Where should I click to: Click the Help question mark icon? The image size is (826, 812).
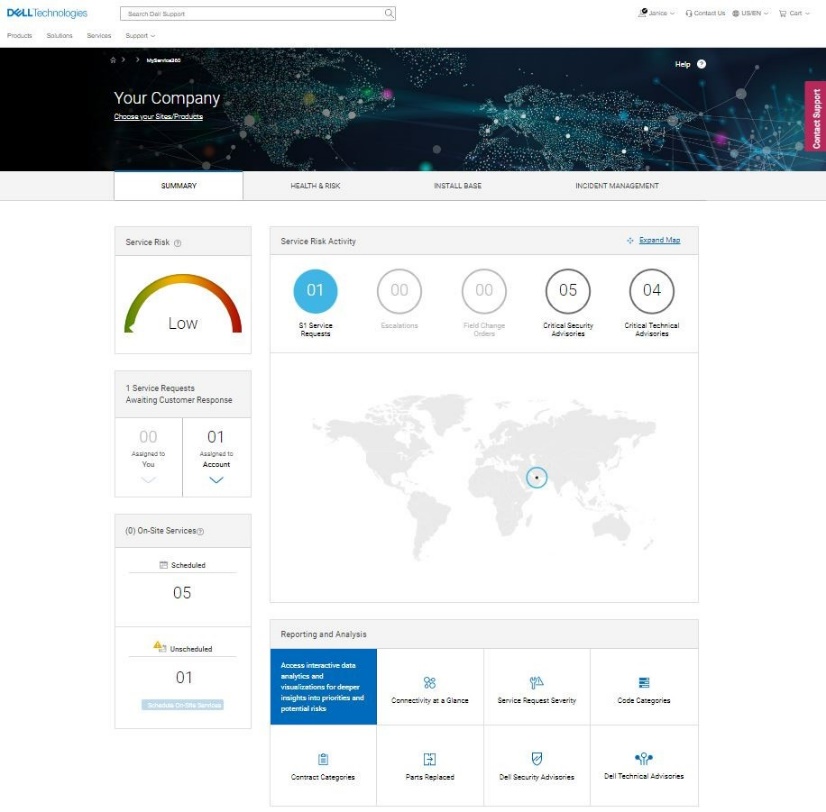pos(701,64)
